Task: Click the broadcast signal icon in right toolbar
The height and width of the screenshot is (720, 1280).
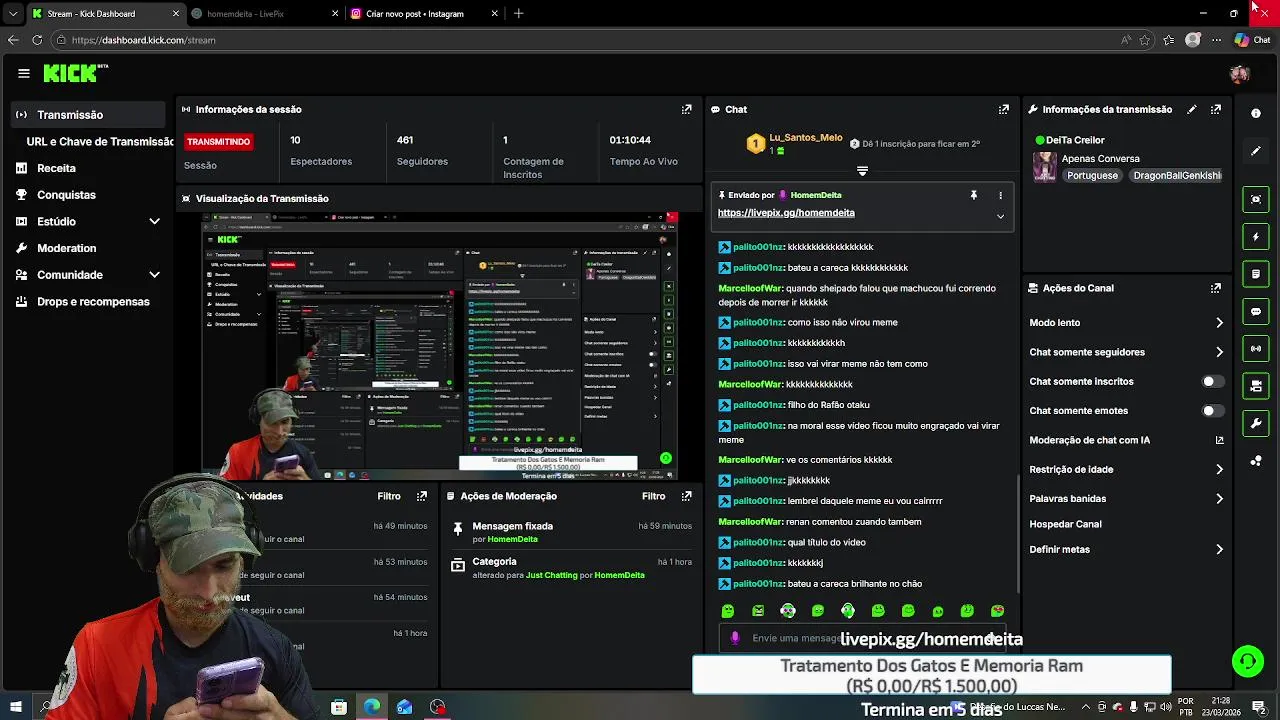Action: 1256,349
